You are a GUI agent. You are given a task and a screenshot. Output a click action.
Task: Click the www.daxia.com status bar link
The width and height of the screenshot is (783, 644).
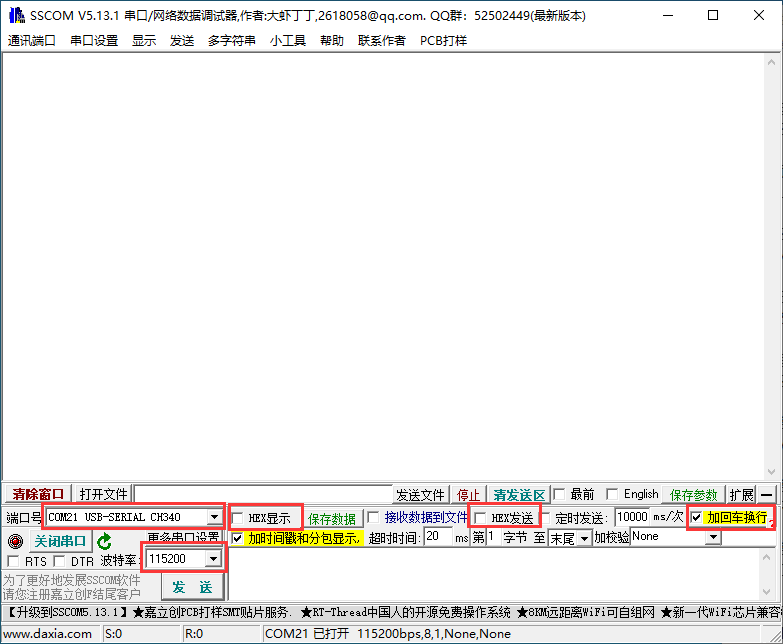[x=47, y=634]
